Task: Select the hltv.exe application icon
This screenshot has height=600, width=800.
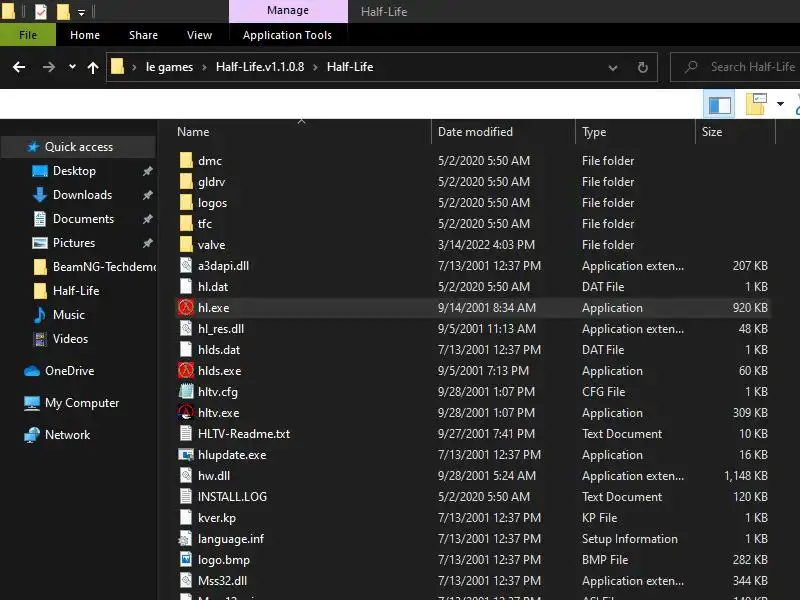Action: [186, 413]
